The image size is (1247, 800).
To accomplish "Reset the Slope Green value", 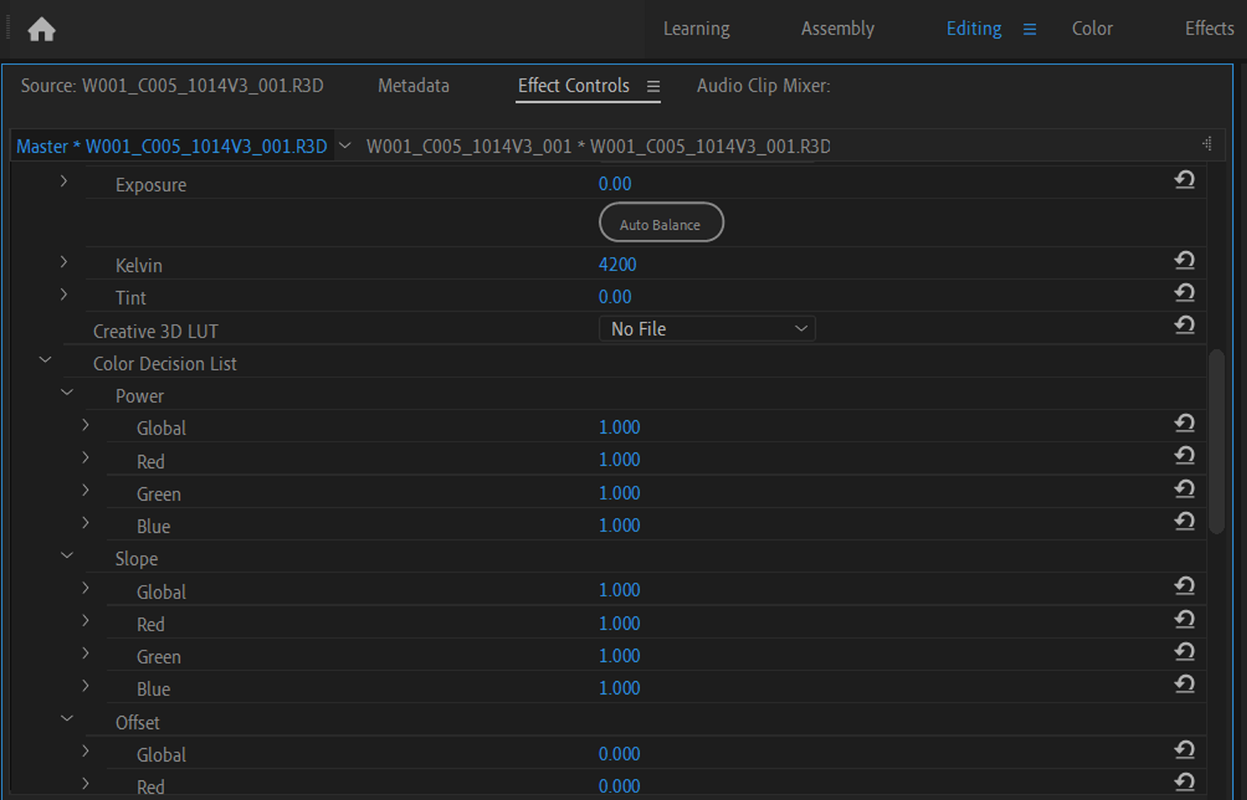I will [1185, 652].
